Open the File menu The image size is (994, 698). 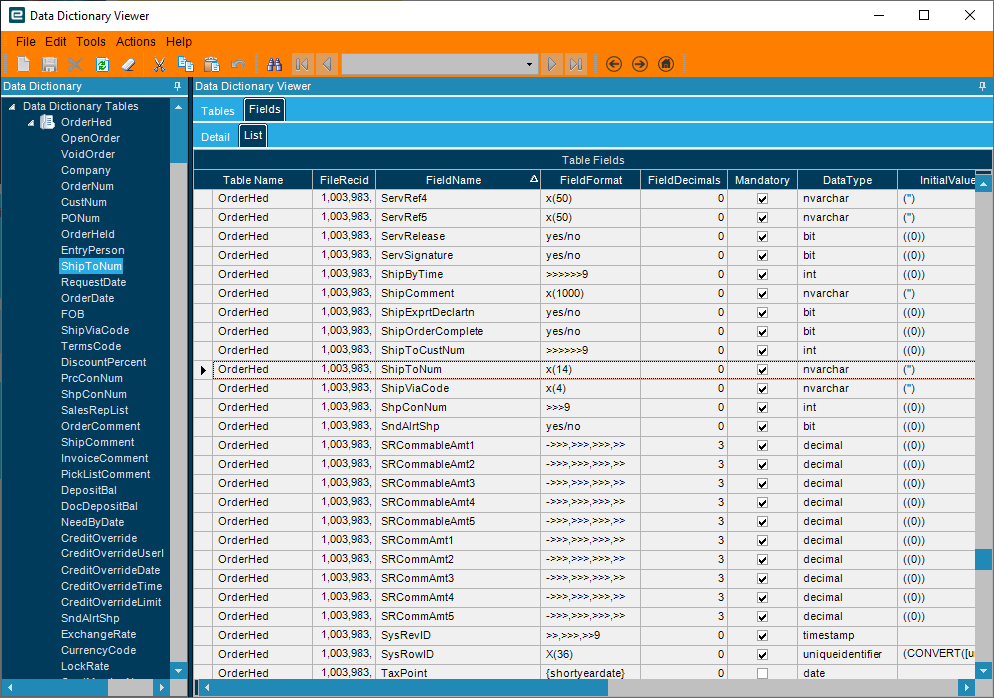click(25, 42)
